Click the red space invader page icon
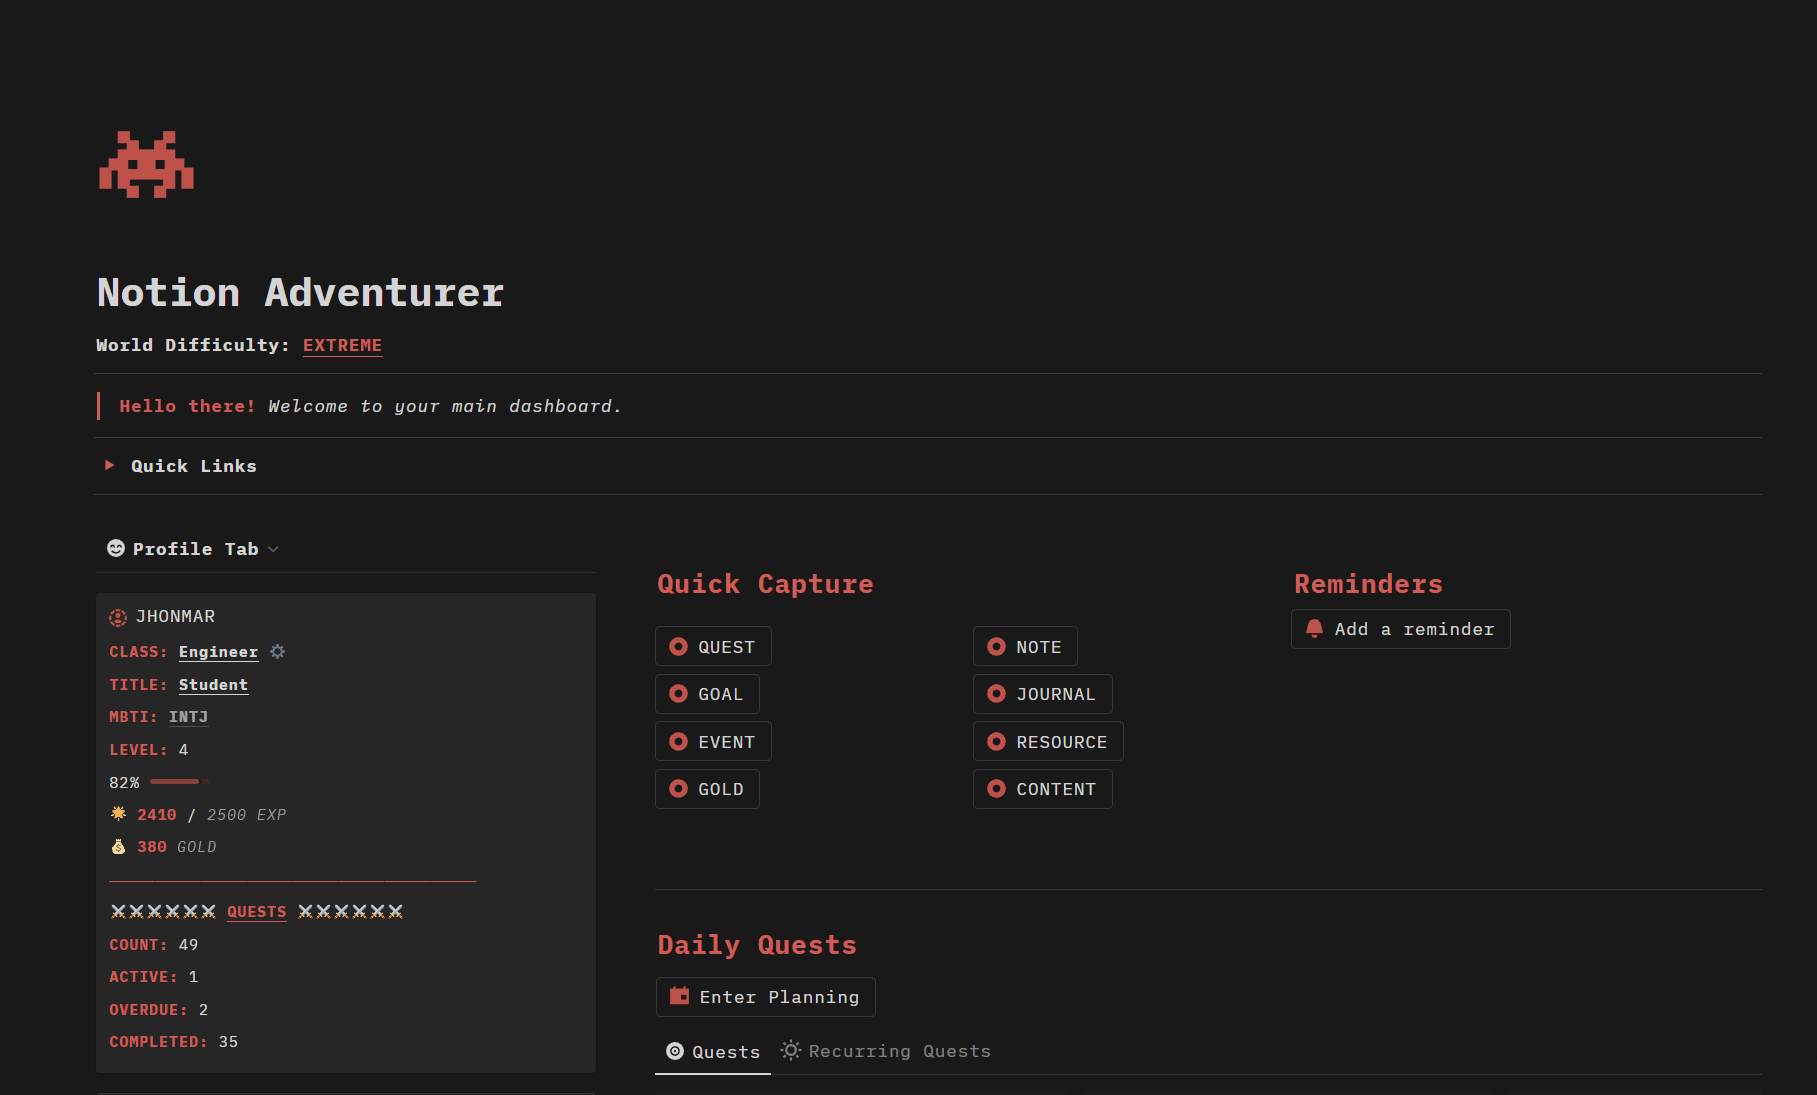1817x1095 pixels. pos(146,165)
